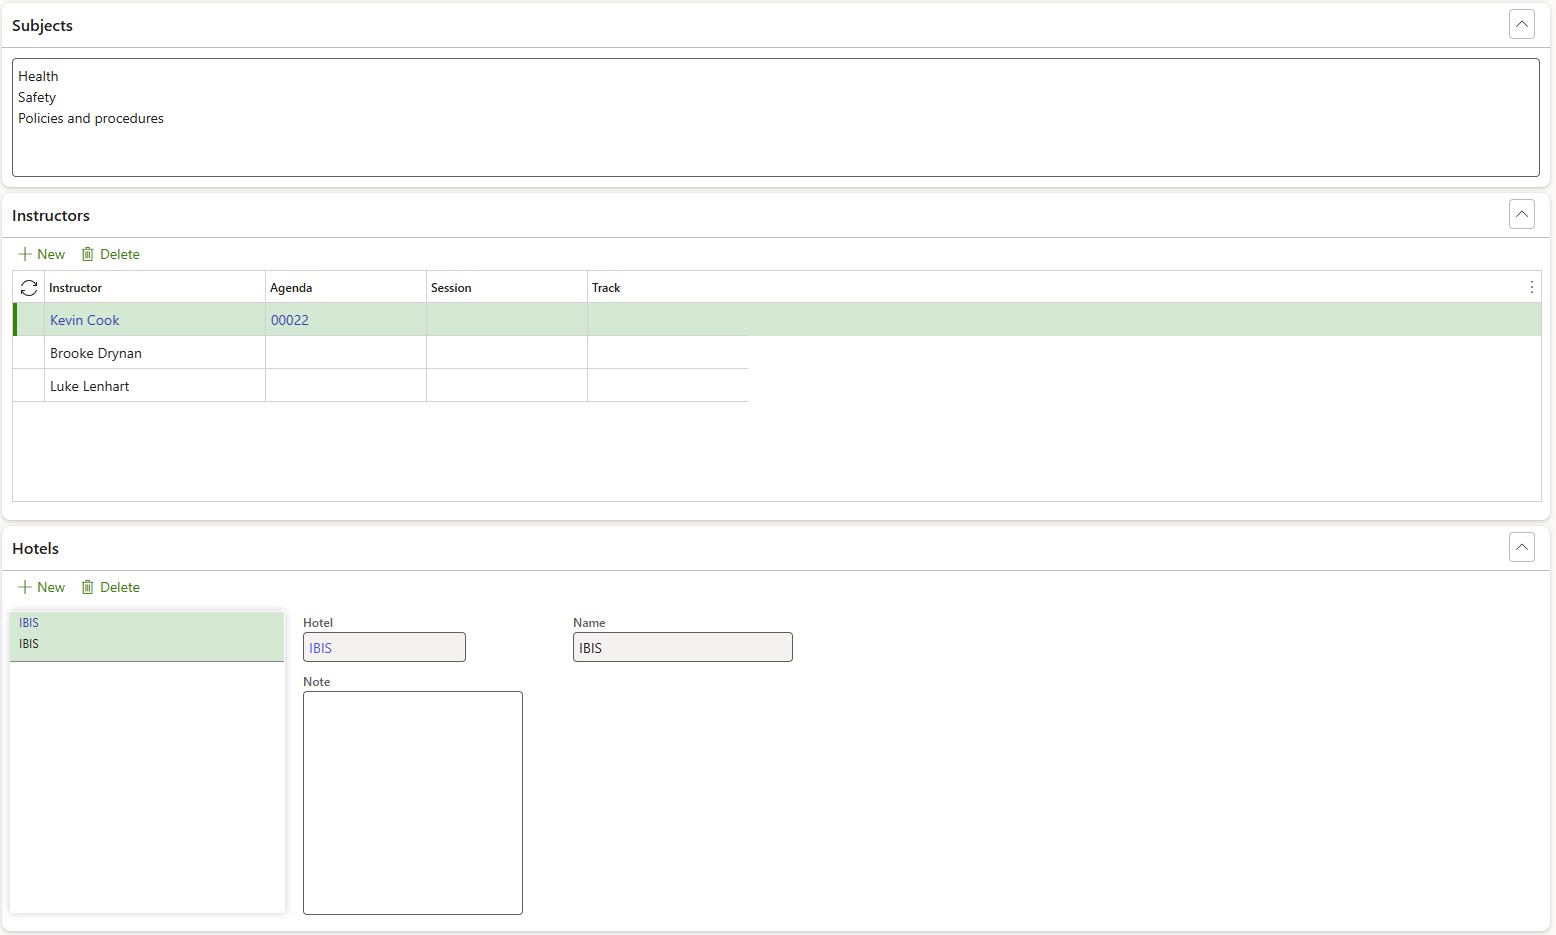Click New in the Hotels section
This screenshot has height=935, width=1556.
pyautogui.click(x=42, y=587)
